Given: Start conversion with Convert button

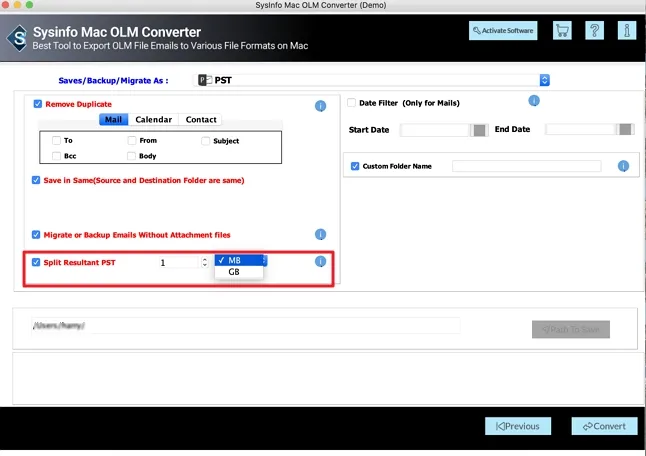Looking at the screenshot, I should pyautogui.click(x=604, y=426).
